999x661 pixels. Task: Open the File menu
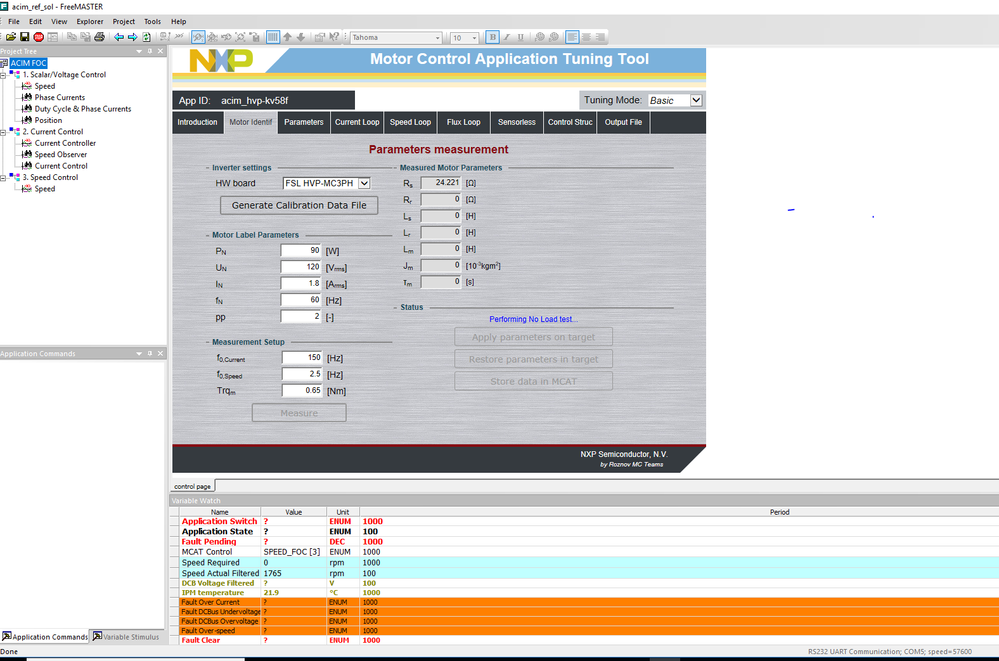[13, 22]
